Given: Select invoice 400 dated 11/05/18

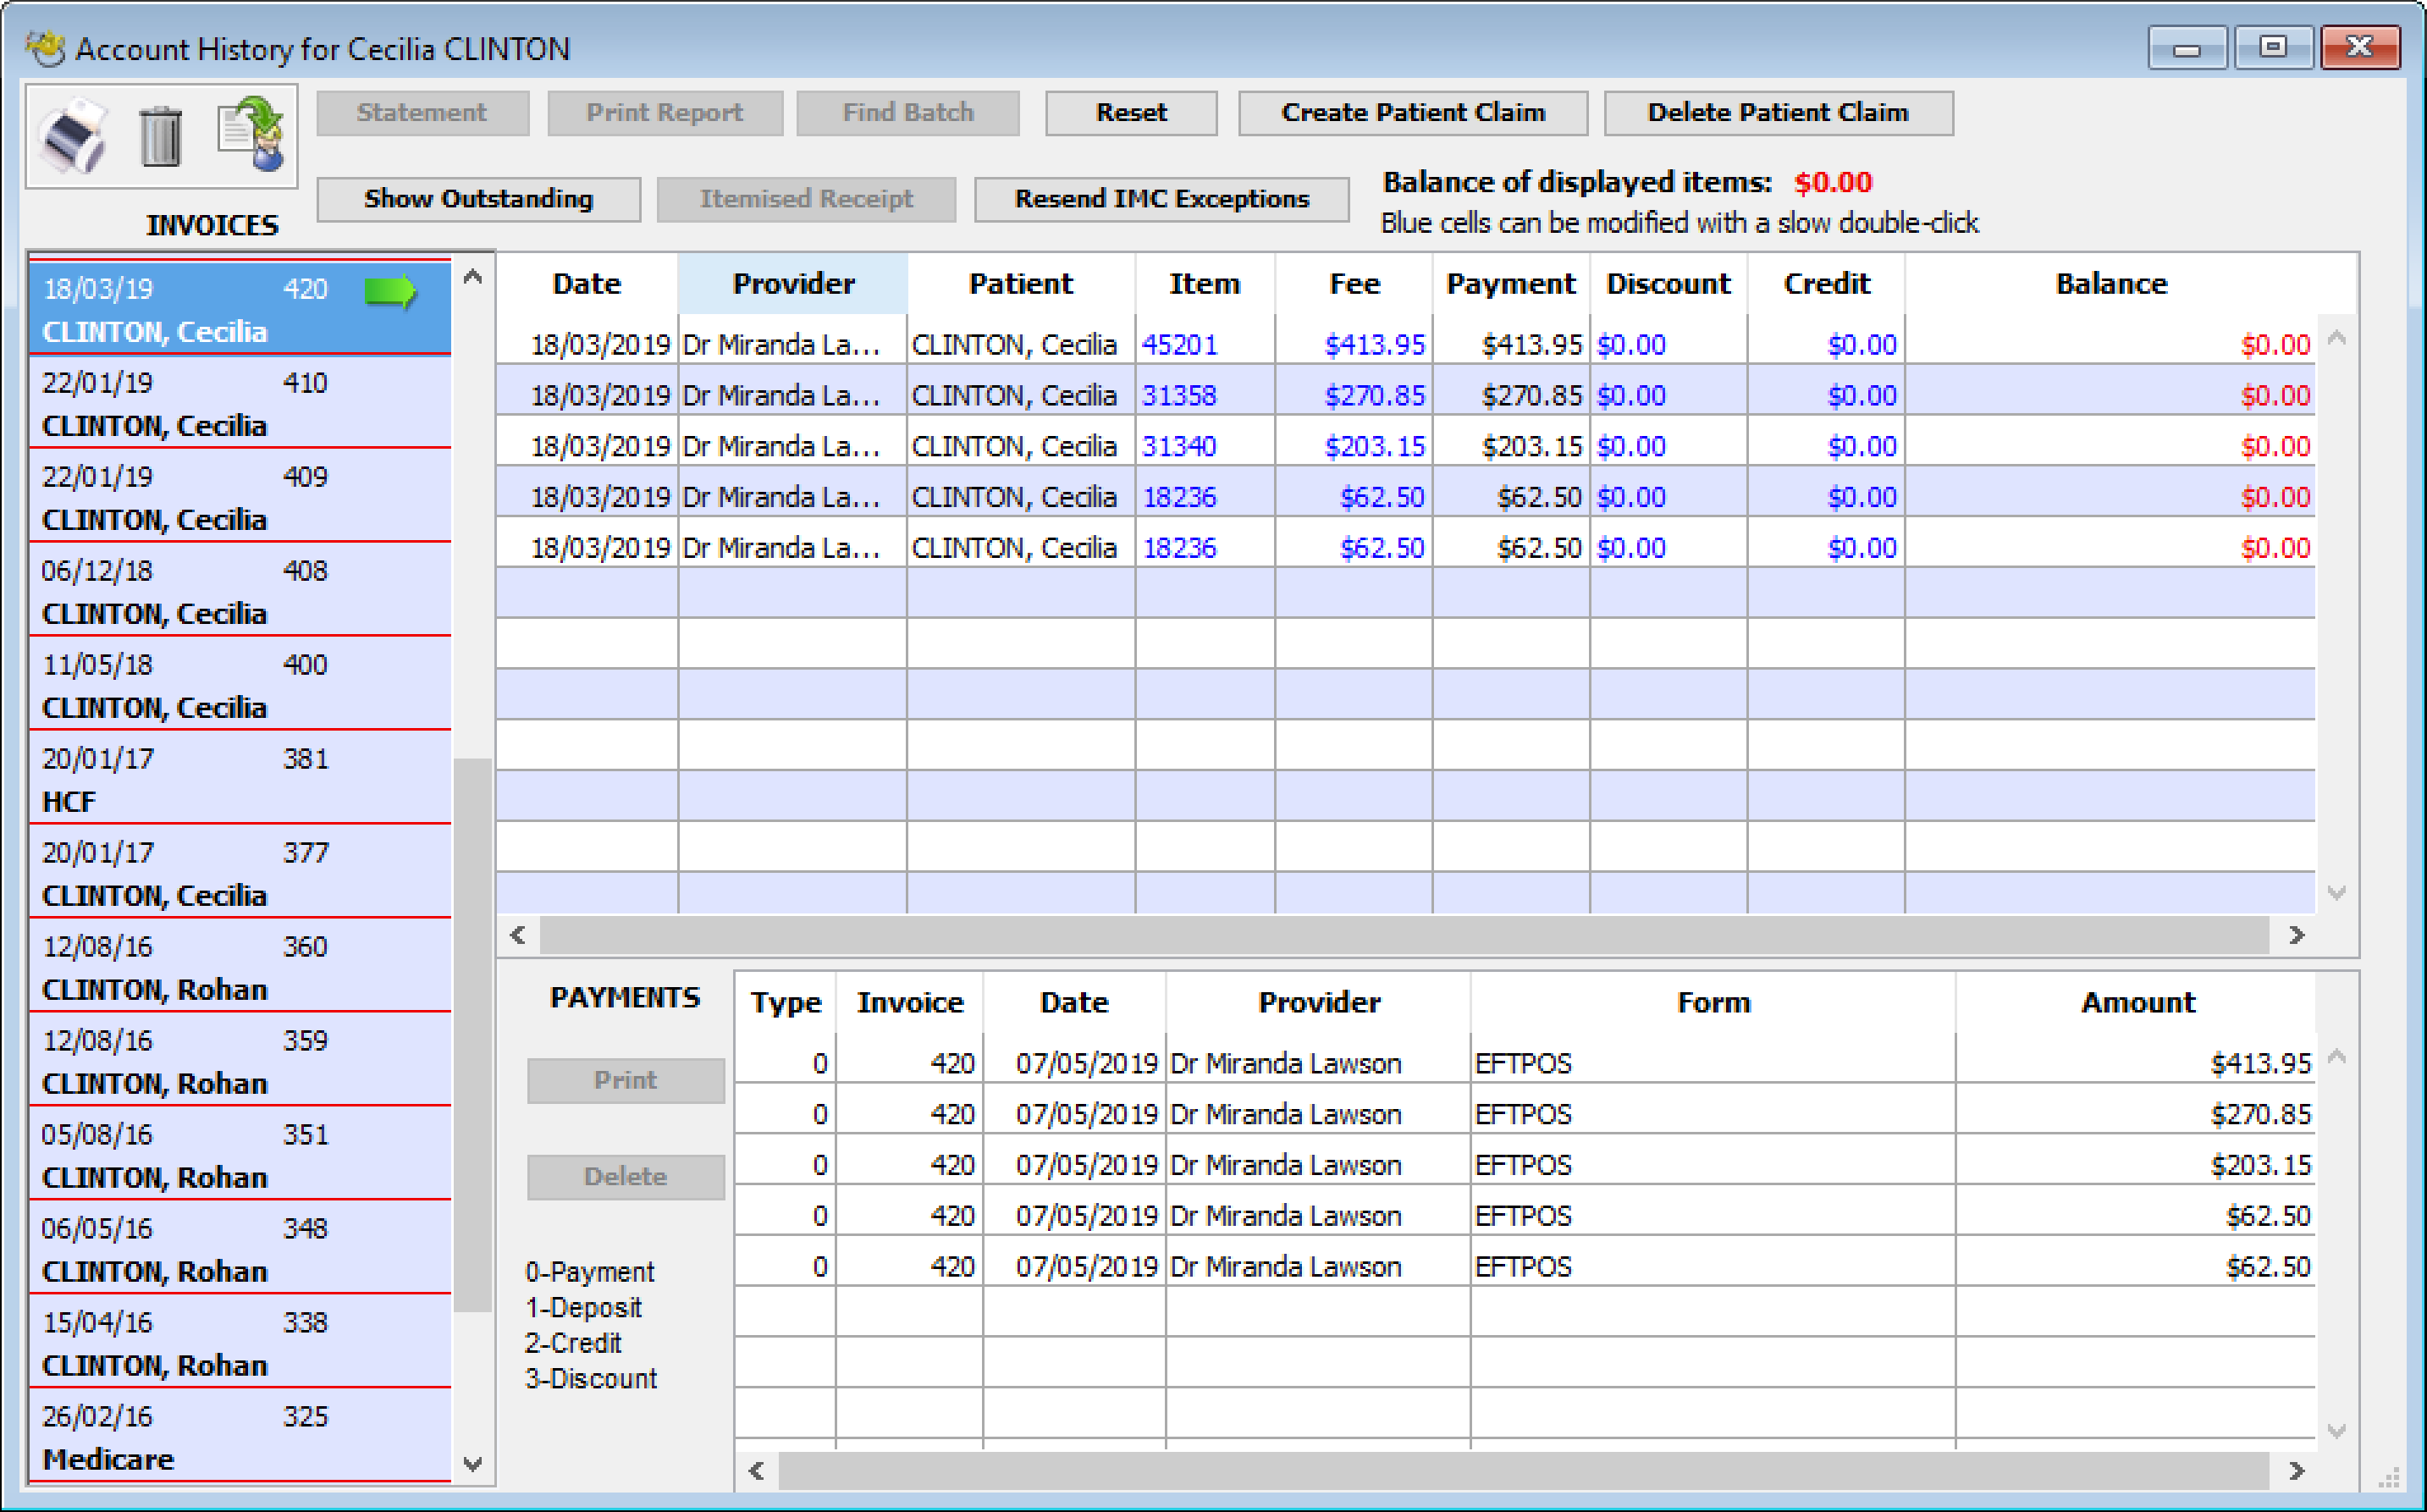Looking at the screenshot, I should (x=240, y=685).
